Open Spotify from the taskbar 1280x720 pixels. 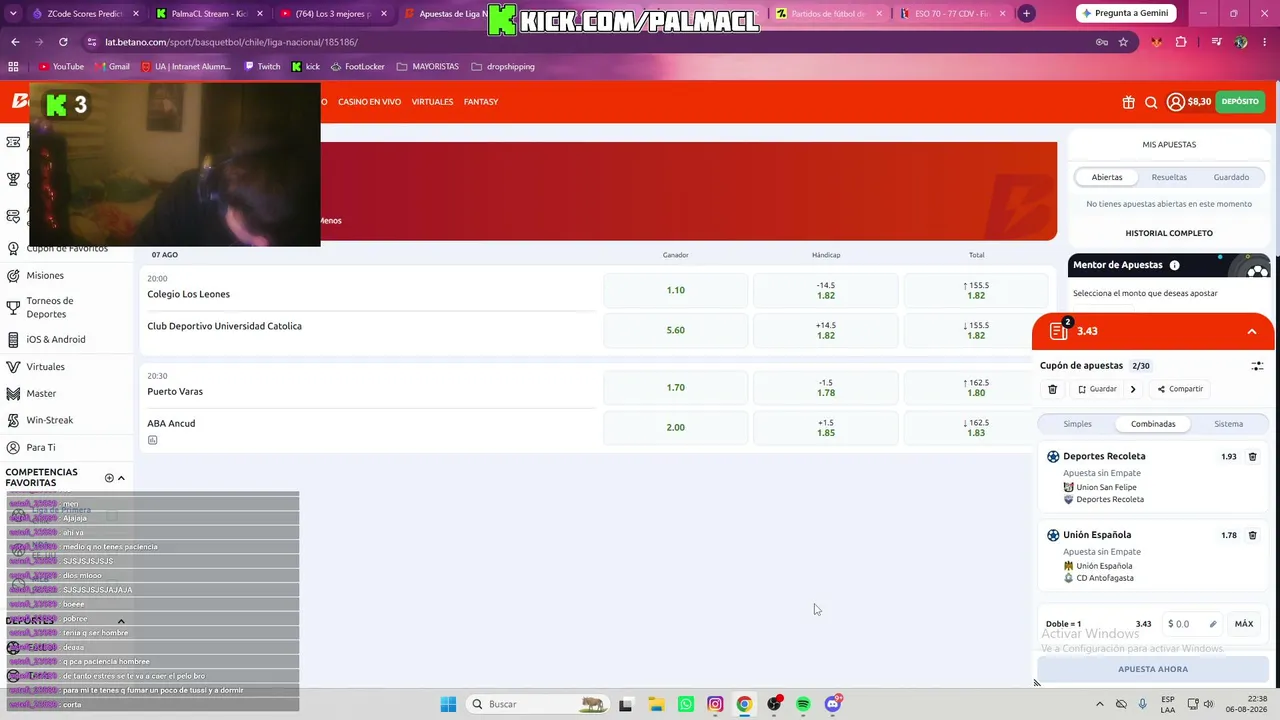click(803, 704)
